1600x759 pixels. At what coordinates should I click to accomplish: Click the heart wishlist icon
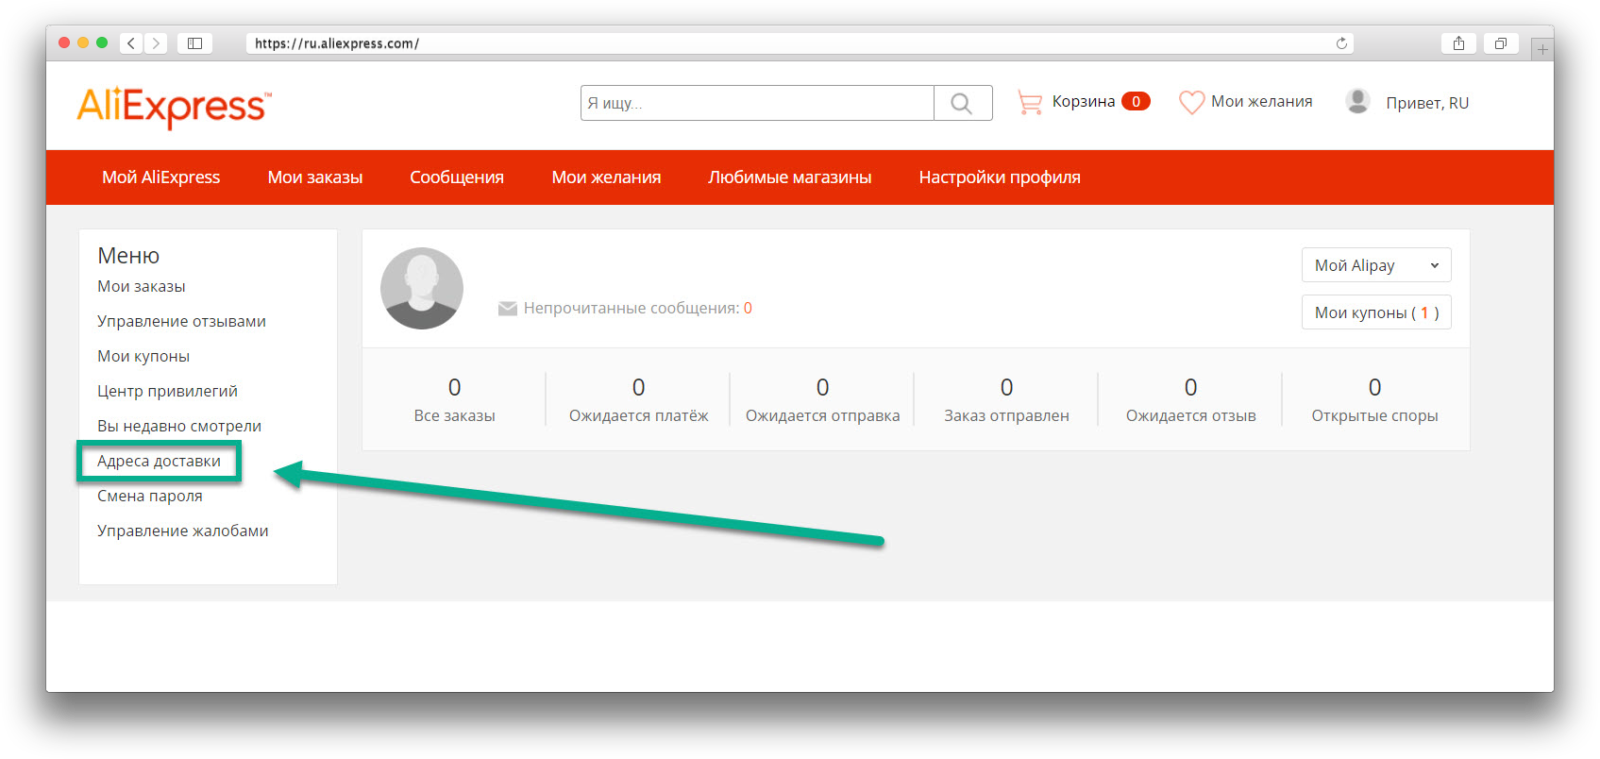click(1191, 102)
